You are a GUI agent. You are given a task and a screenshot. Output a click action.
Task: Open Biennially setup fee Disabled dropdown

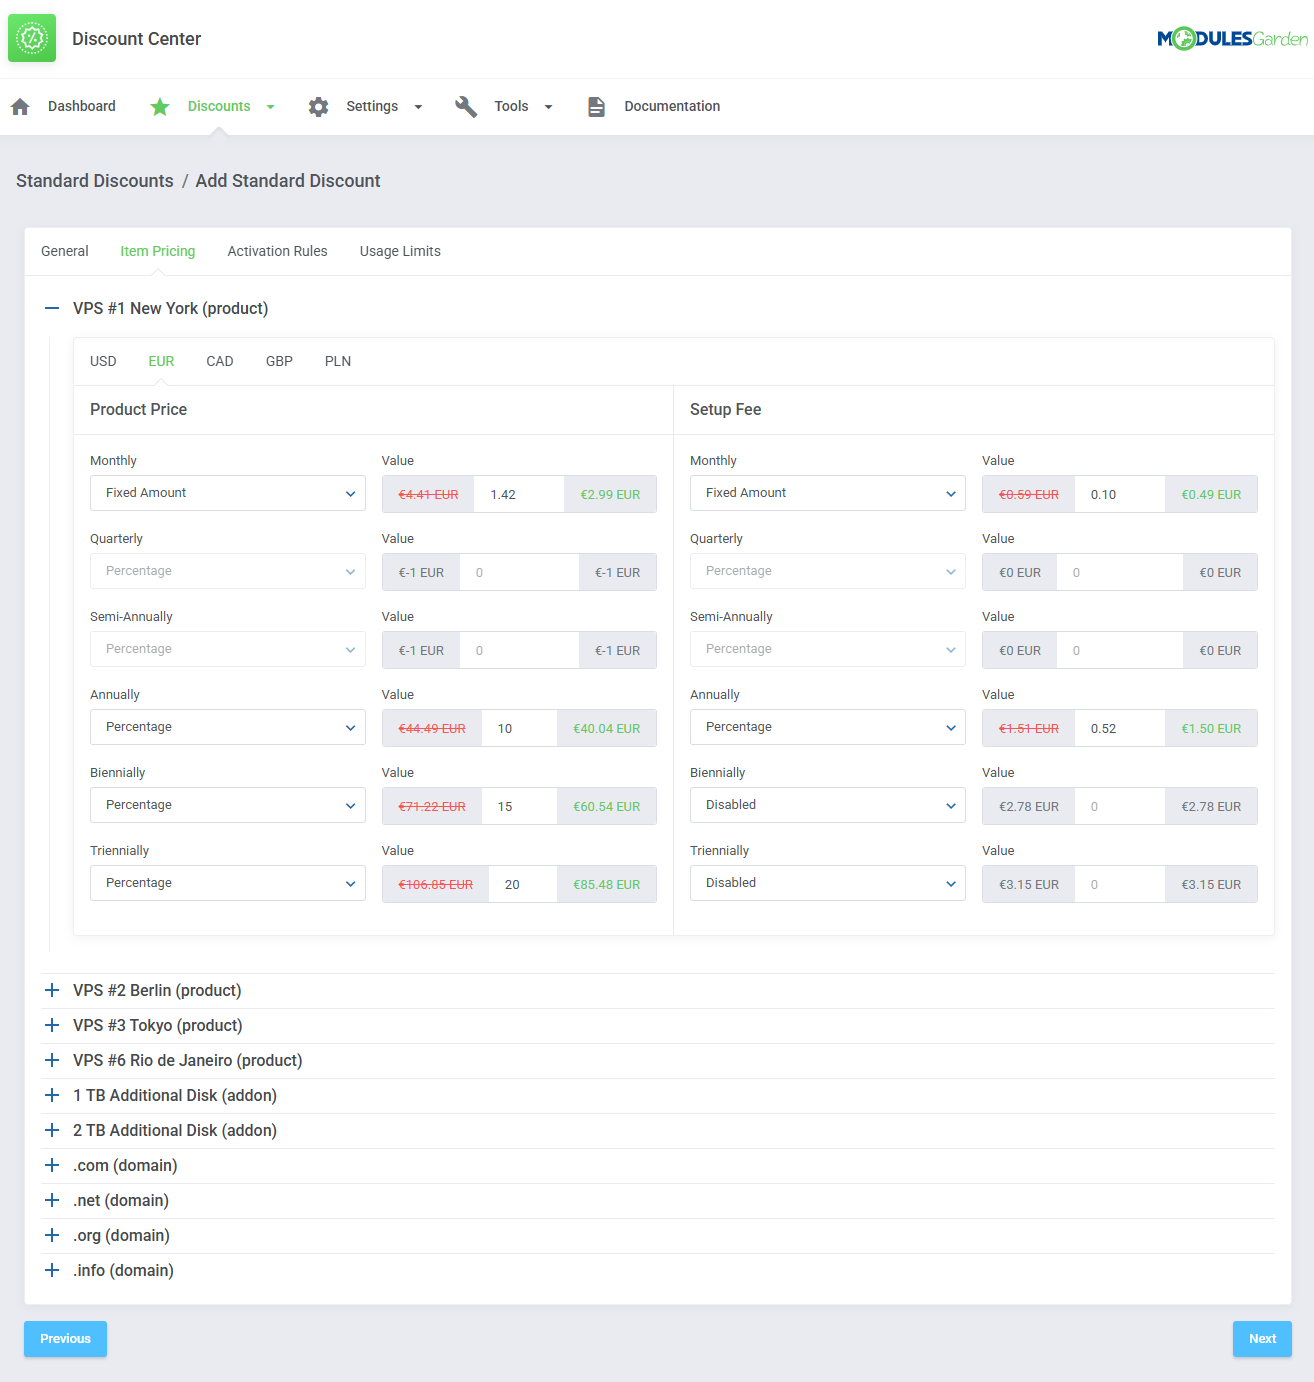pos(827,805)
